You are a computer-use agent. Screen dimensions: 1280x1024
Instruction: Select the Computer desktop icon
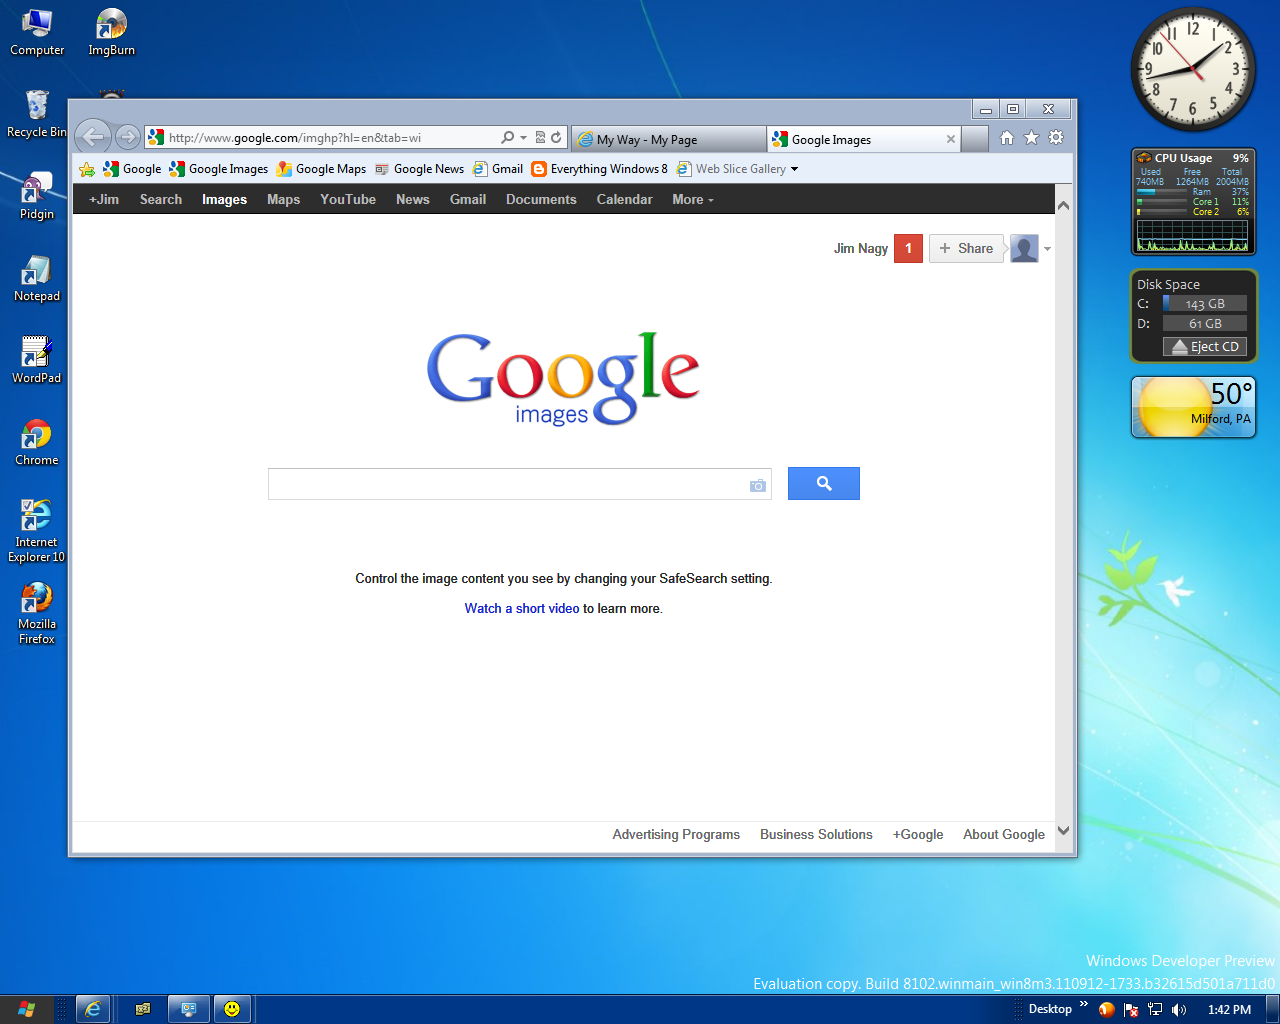pyautogui.click(x=37, y=32)
